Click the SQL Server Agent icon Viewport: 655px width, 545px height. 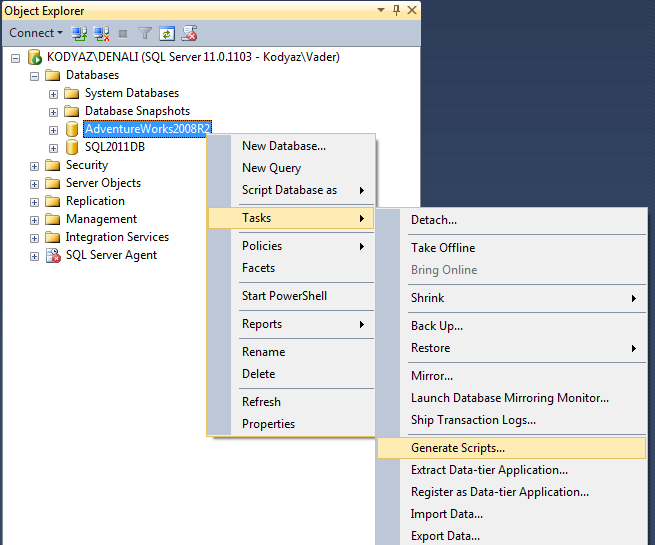click(x=53, y=255)
